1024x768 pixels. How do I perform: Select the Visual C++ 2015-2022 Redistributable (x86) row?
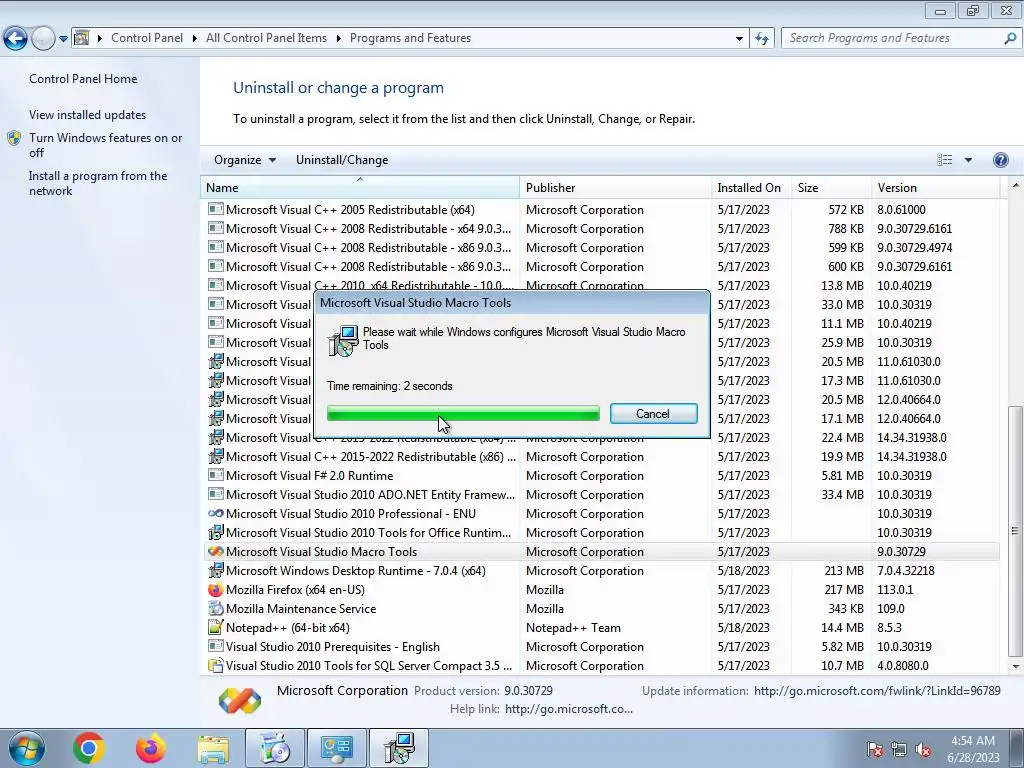point(601,456)
